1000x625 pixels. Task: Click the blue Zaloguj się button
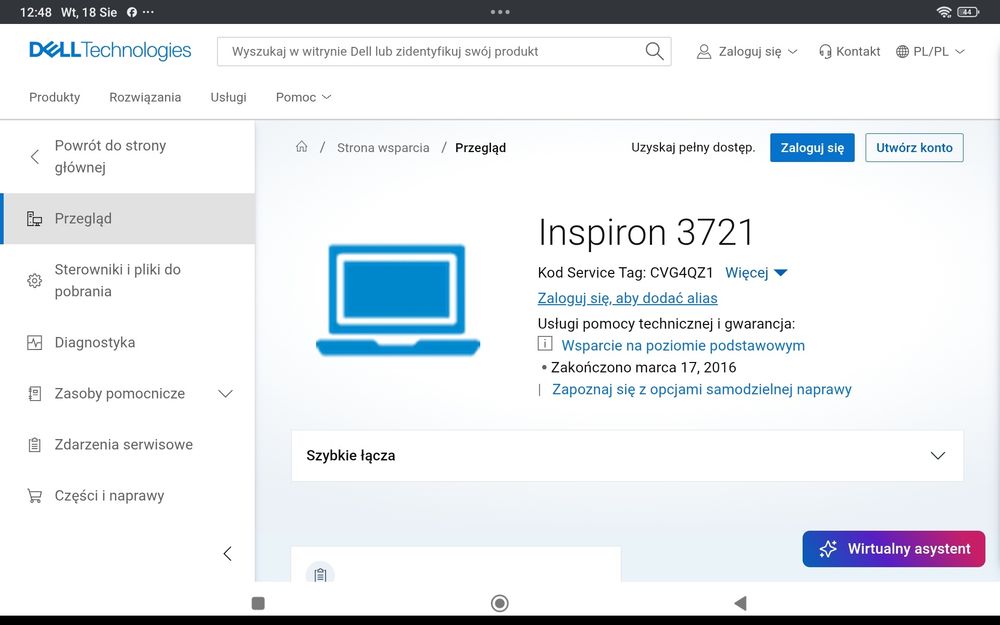[812, 147]
